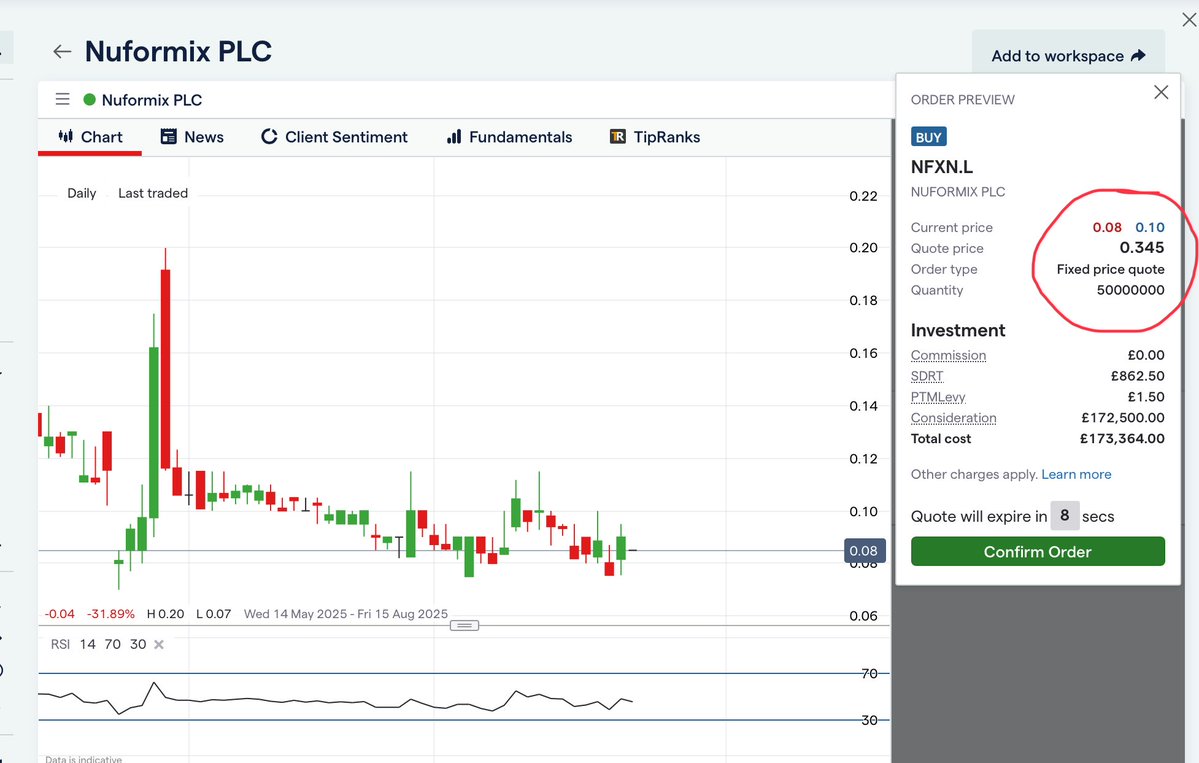Click the quote expiry countdown 8 box
Viewport: 1199px width, 763px height.
coord(1064,516)
